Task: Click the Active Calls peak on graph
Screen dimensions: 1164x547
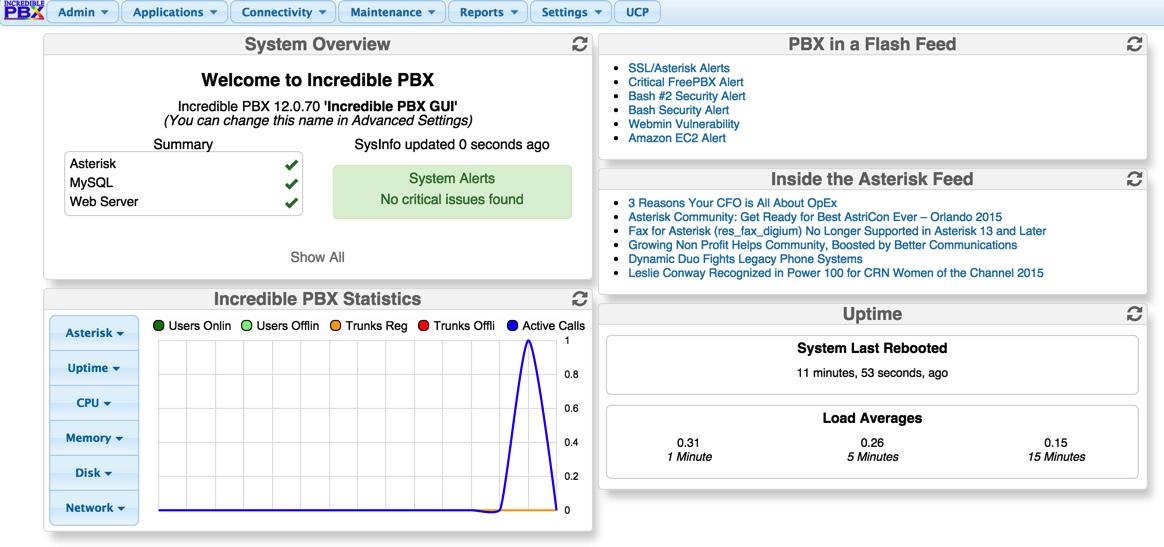Action: point(529,341)
